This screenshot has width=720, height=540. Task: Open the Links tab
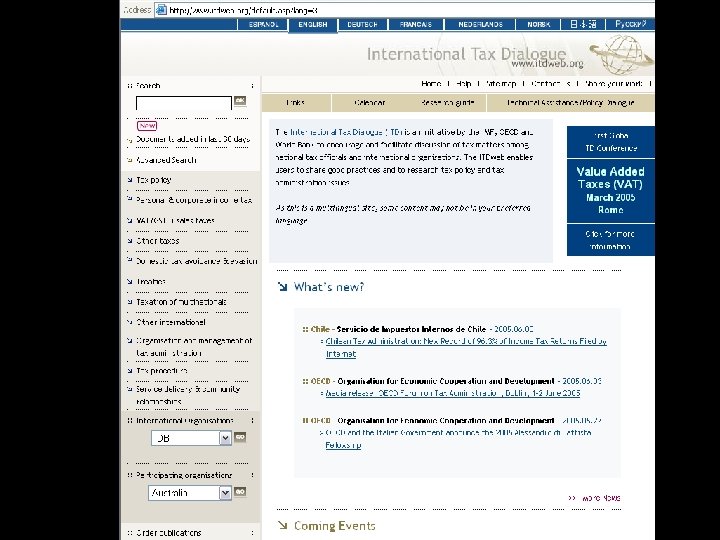296,103
